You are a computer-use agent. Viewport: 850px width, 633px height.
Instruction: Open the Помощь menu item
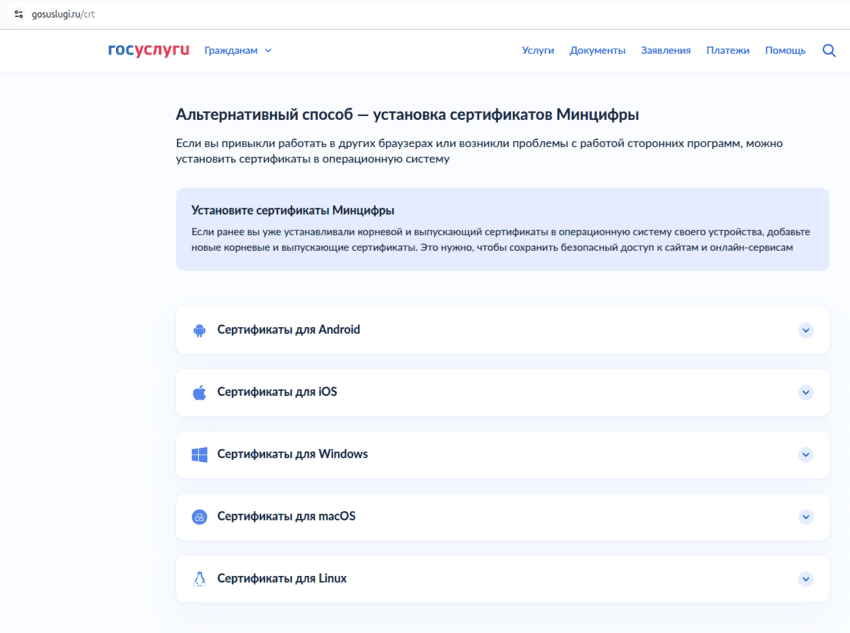785,50
